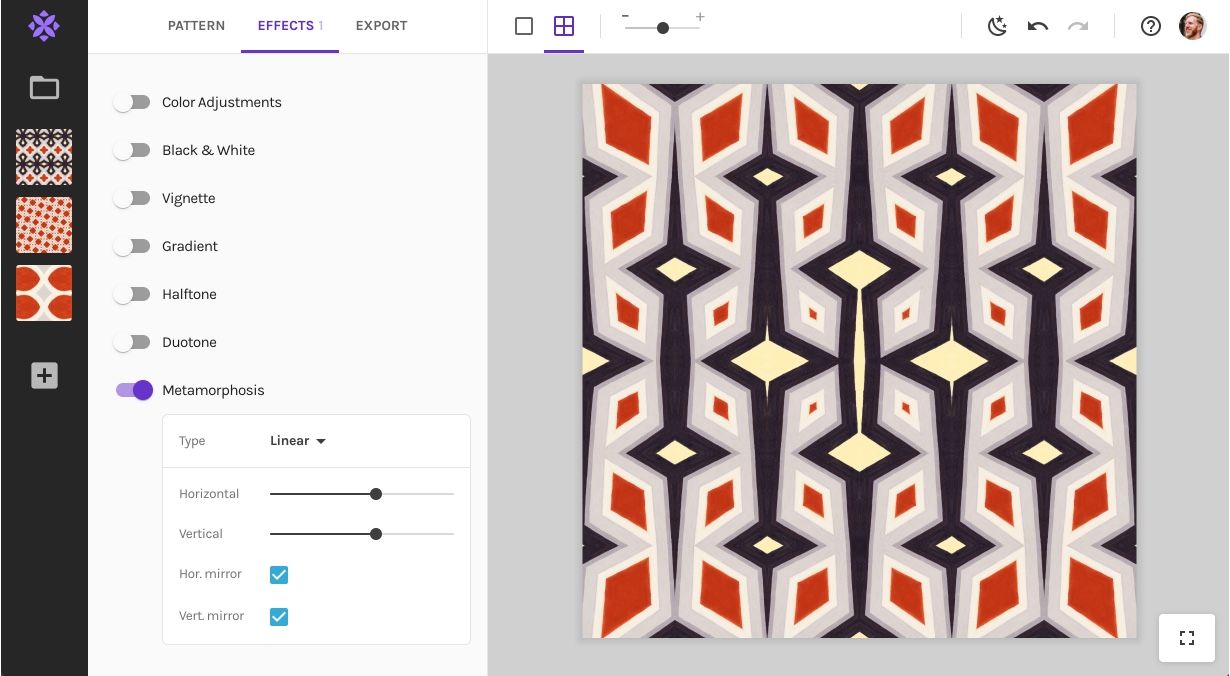Toggle dark mode moon icon
Screen dimensions: 1230x676
pyautogui.click(x=997, y=26)
